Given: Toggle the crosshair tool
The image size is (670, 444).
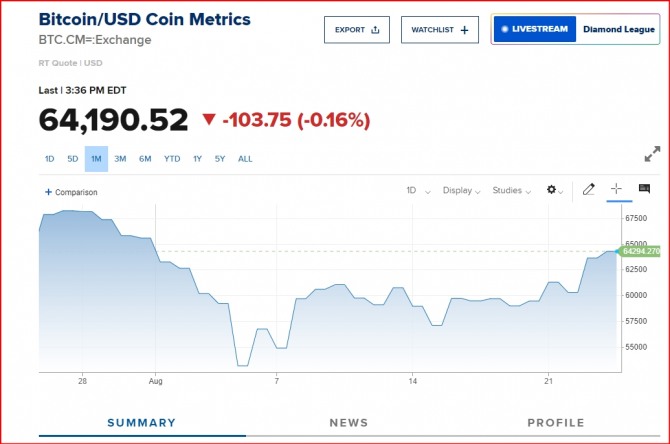Looking at the screenshot, I should 616,189.
